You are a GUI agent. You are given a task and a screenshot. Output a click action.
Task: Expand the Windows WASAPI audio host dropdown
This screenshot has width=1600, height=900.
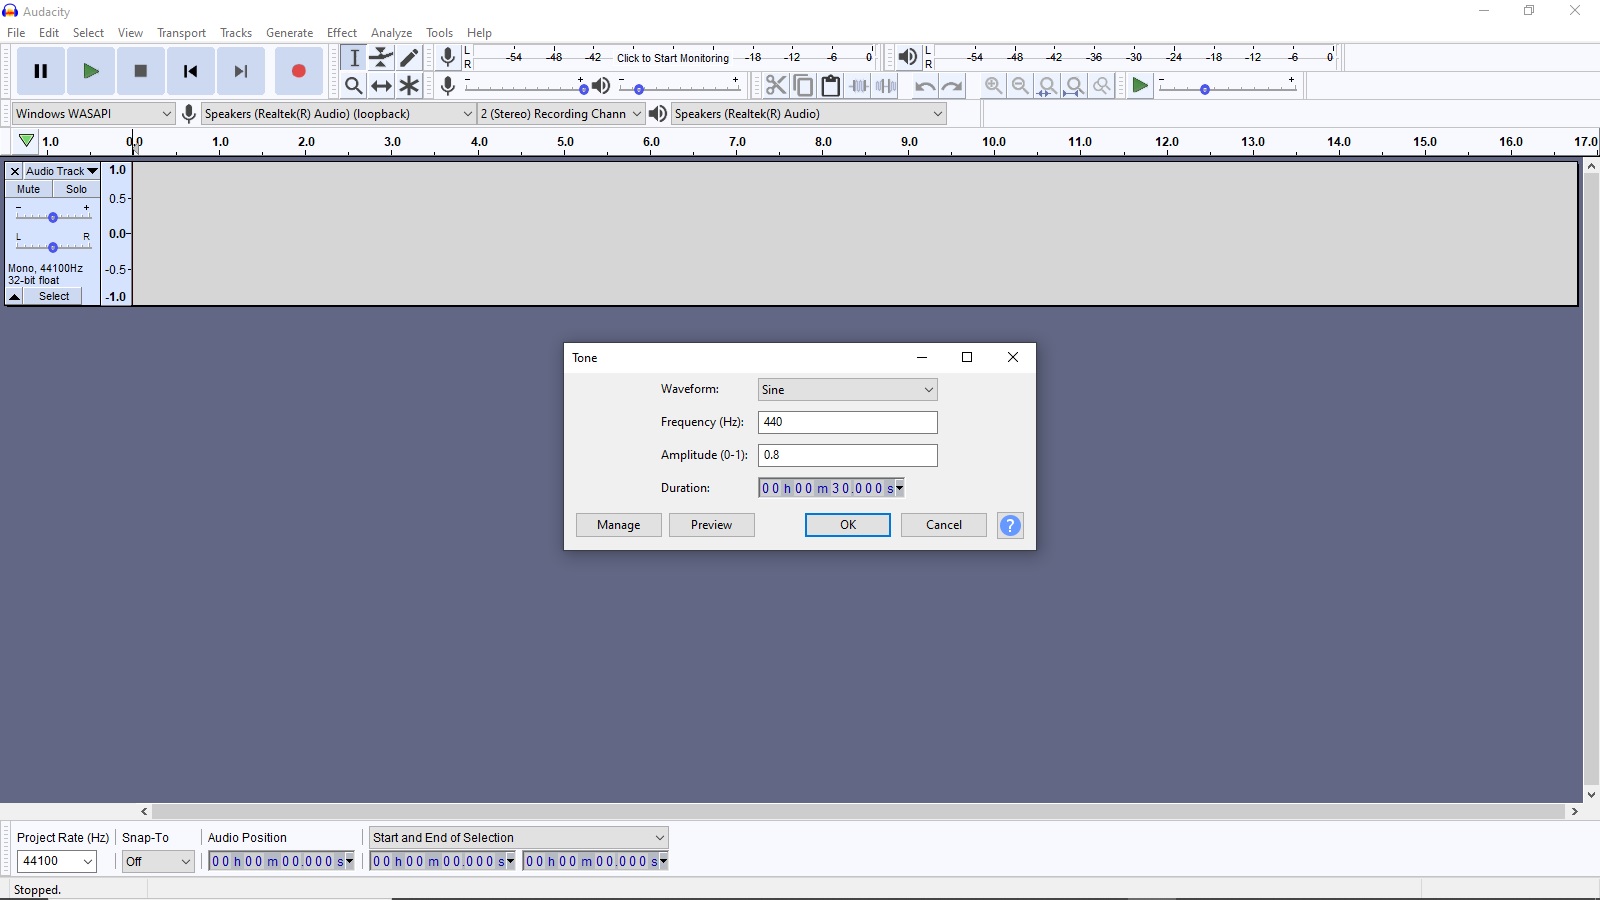(94, 114)
